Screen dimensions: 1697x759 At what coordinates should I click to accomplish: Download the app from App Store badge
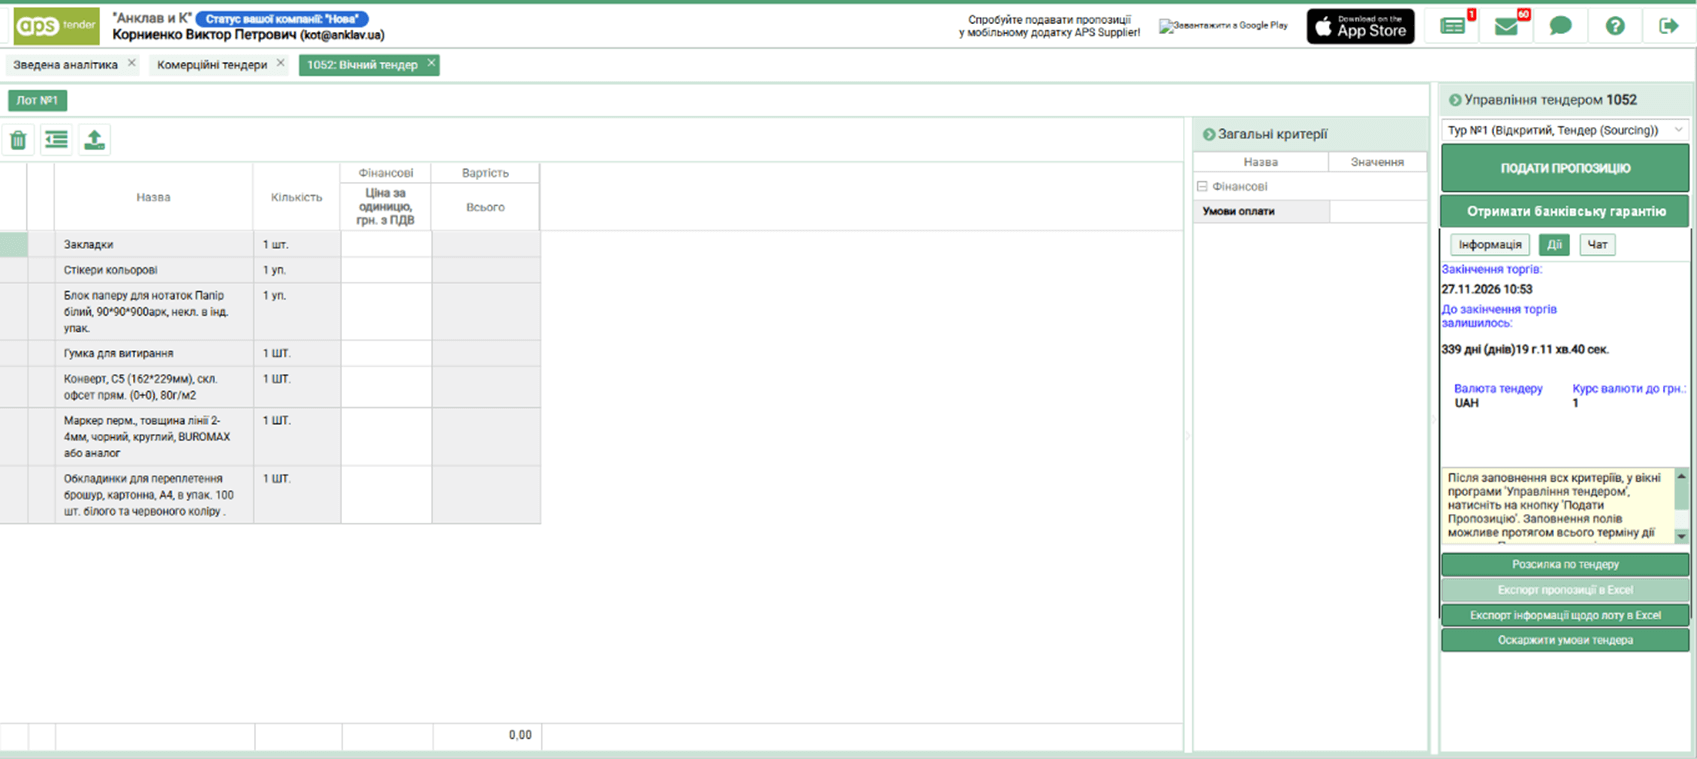(1360, 27)
